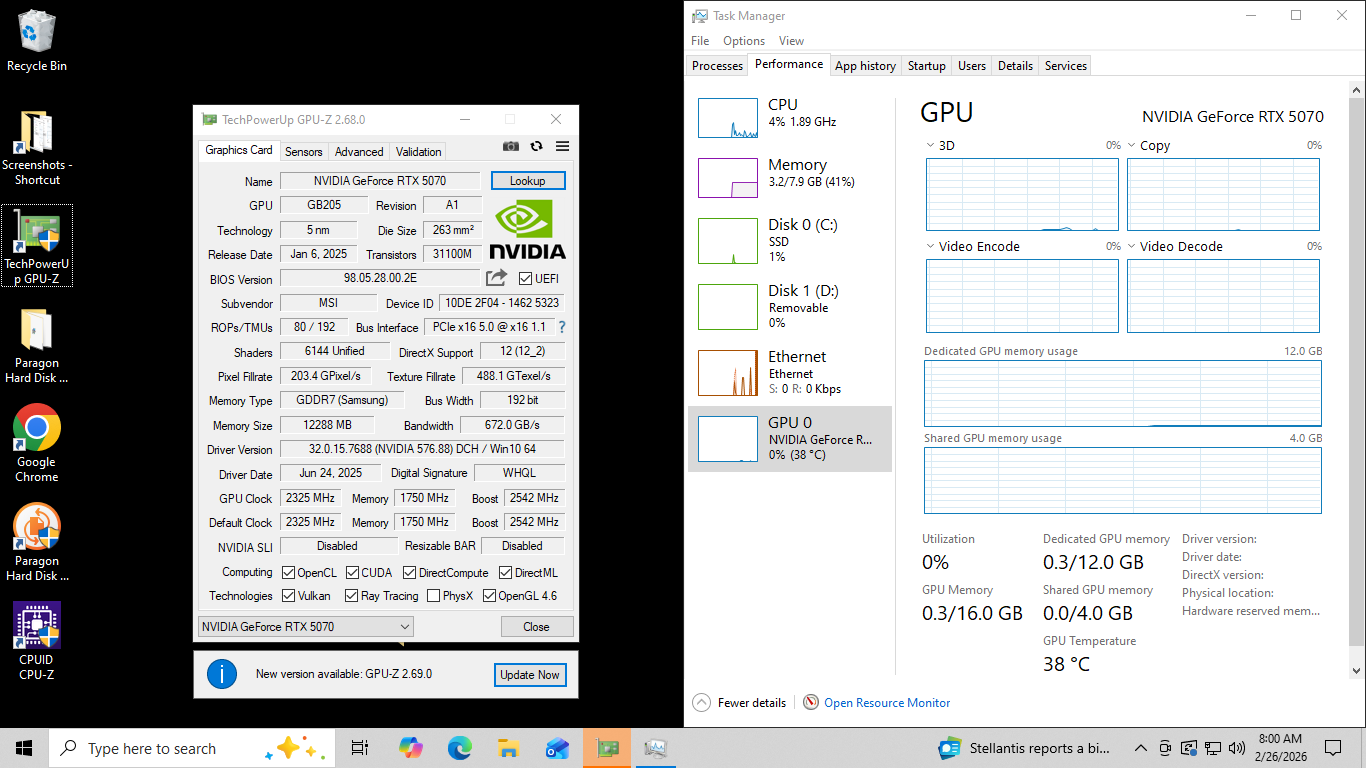Click the GPU-Z screenshot camera icon
The width and height of the screenshot is (1366, 768).
click(511, 146)
